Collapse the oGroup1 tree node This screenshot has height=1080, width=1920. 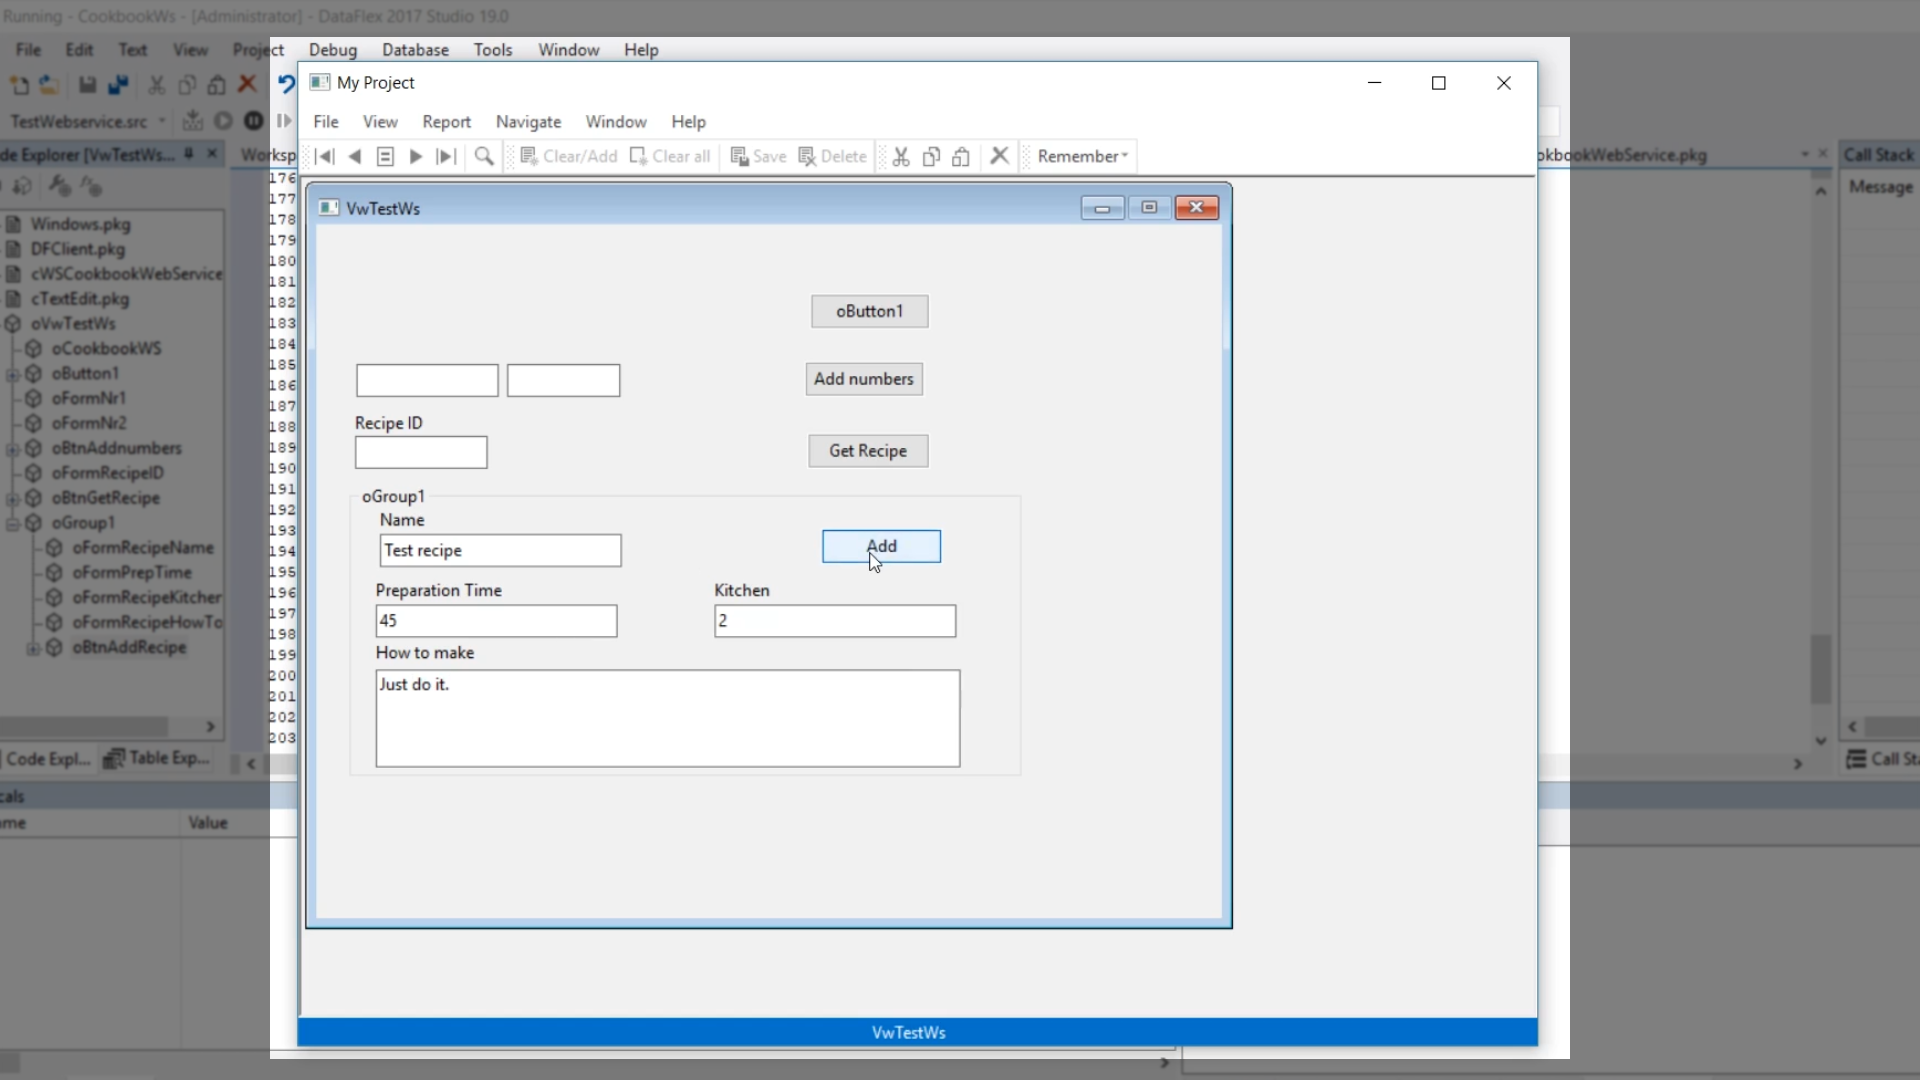[13, 523]
